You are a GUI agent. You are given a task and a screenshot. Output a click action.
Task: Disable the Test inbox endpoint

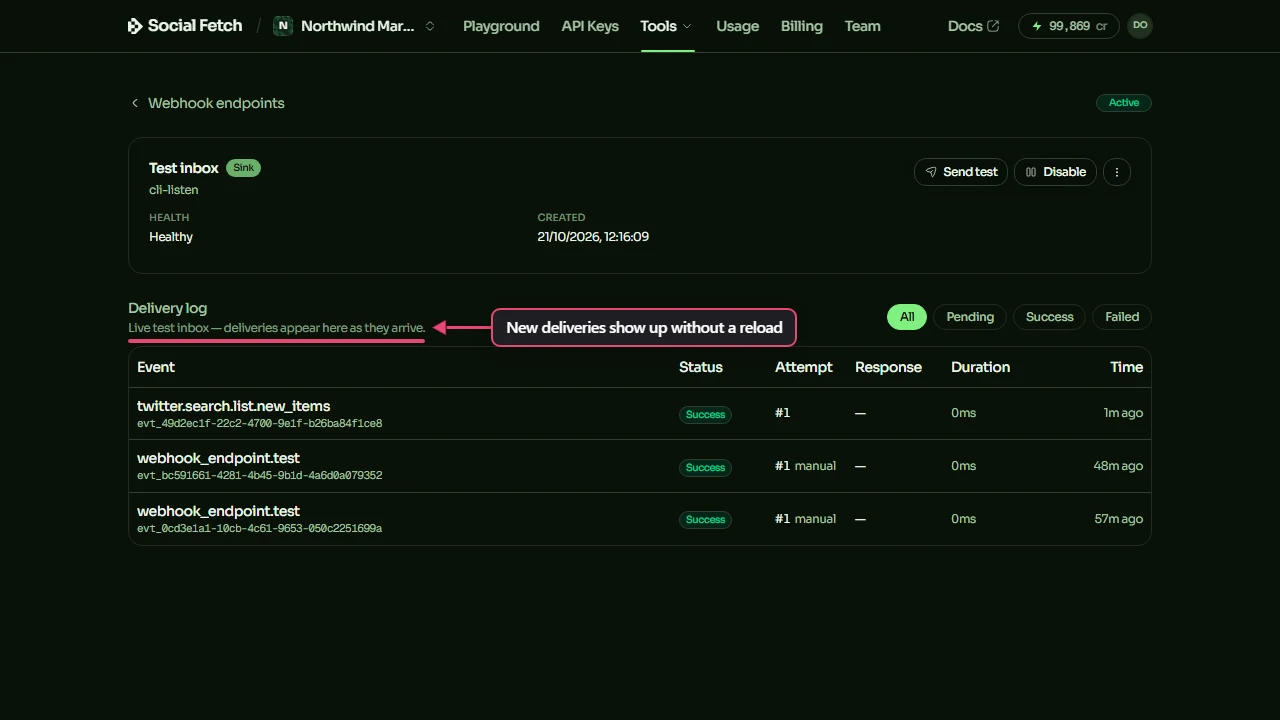pos(1056,172)
